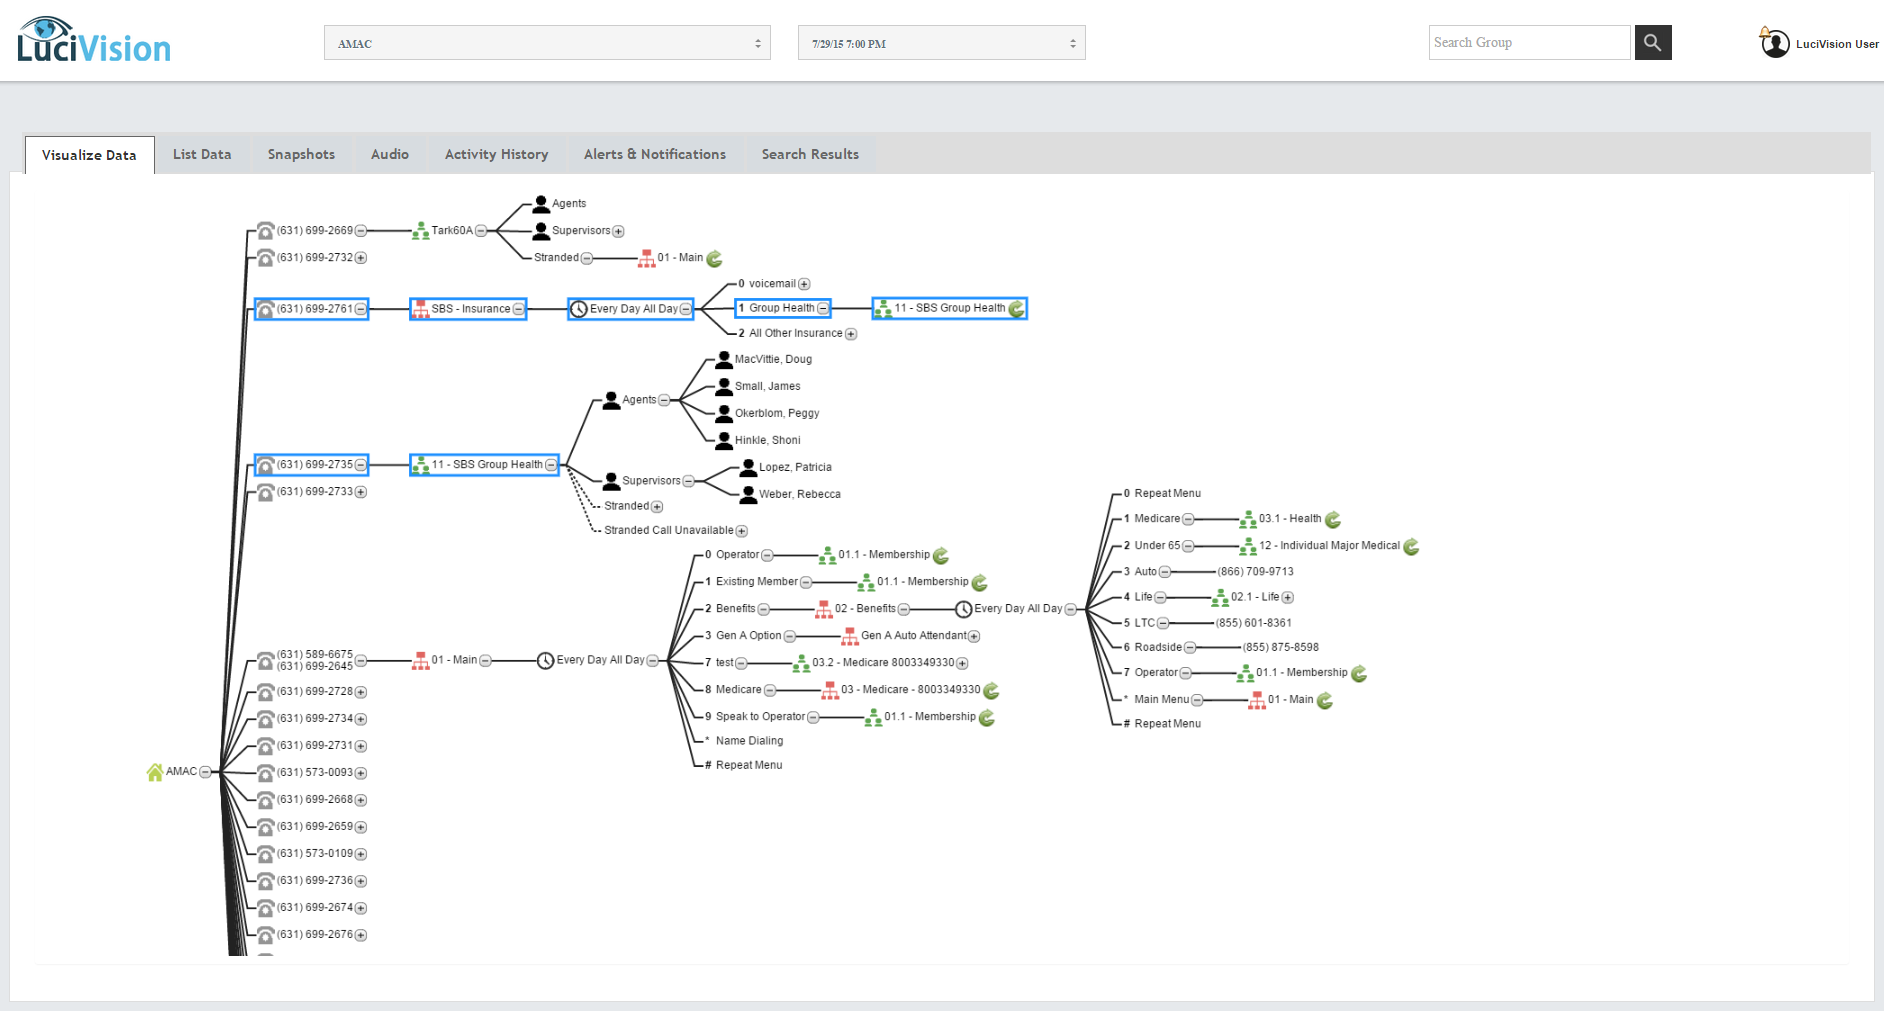
Task: Expand the 02.1 - Life node
Action: tap(1288, 597)
